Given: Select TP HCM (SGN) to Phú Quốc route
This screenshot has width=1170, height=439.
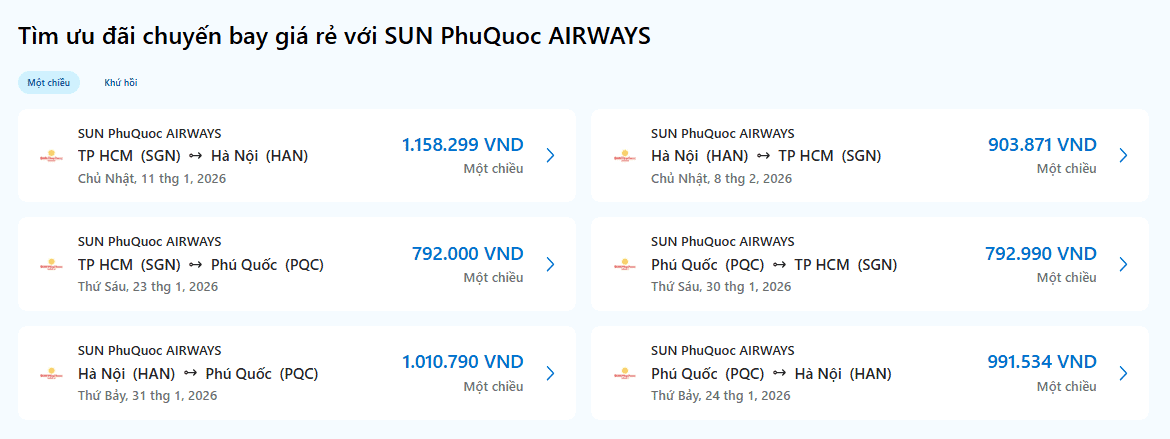Looking at the screenshot, I should (x=201, y=265).
